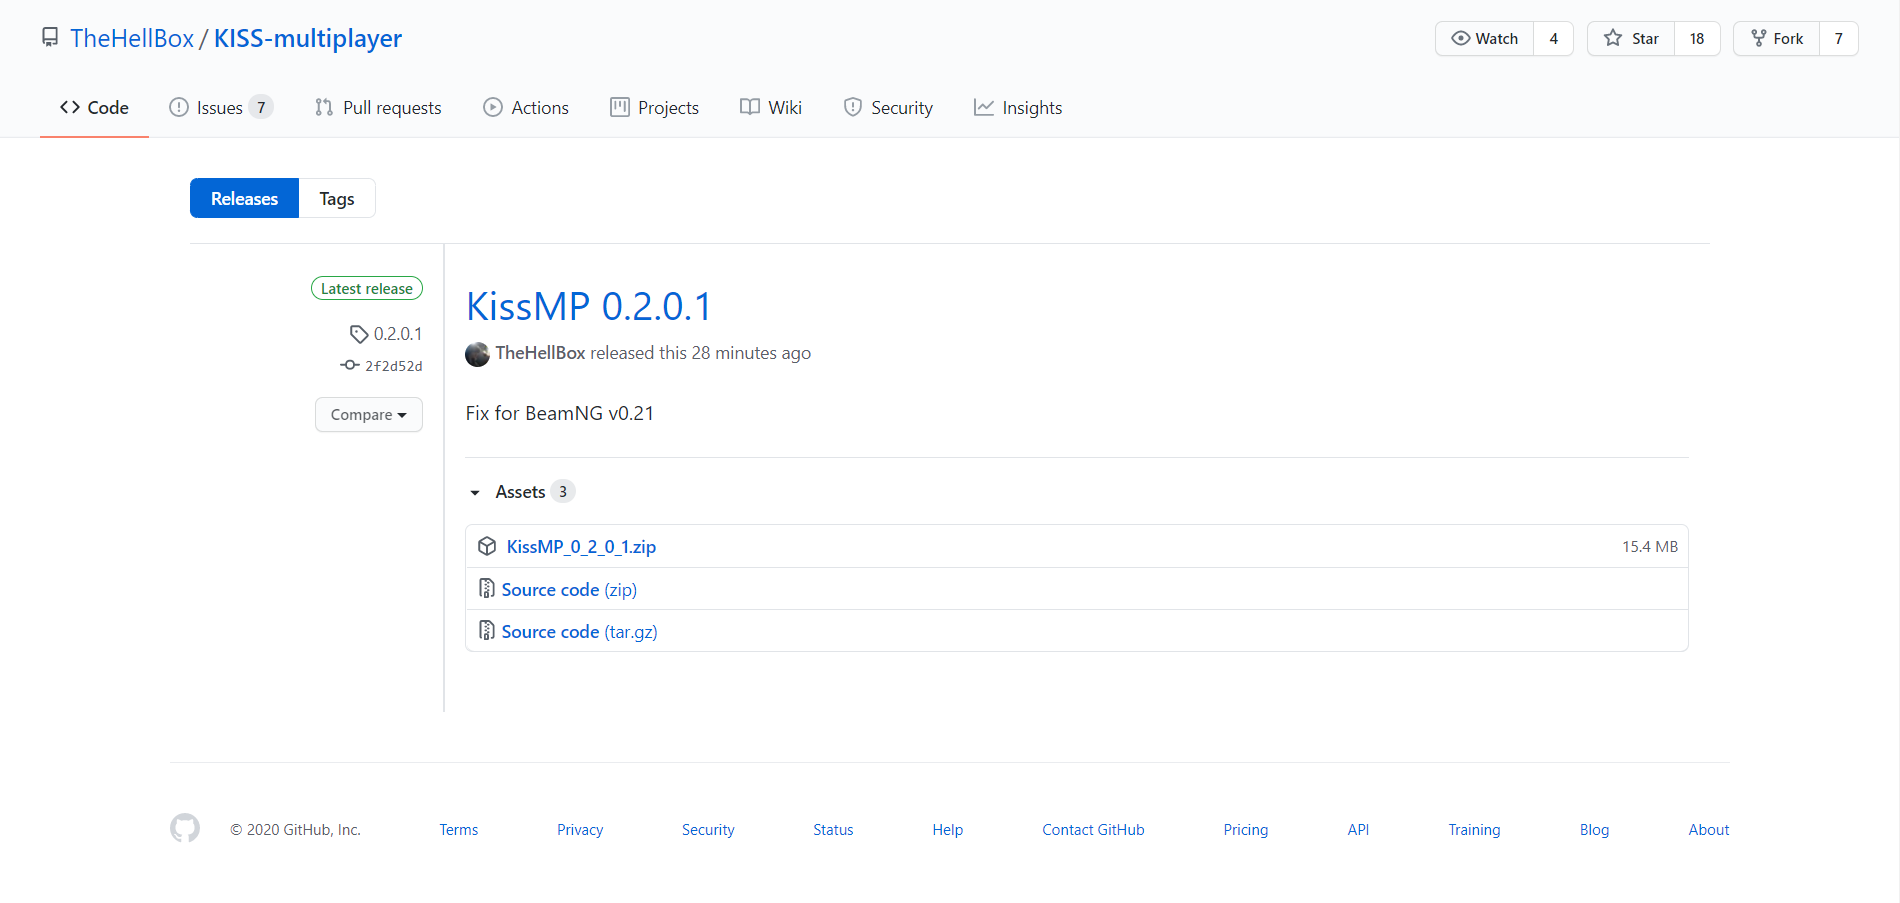The height and width of the screenshot is (903, 1900).
Task: Fork the repository
Action: tap(1777, 39)
